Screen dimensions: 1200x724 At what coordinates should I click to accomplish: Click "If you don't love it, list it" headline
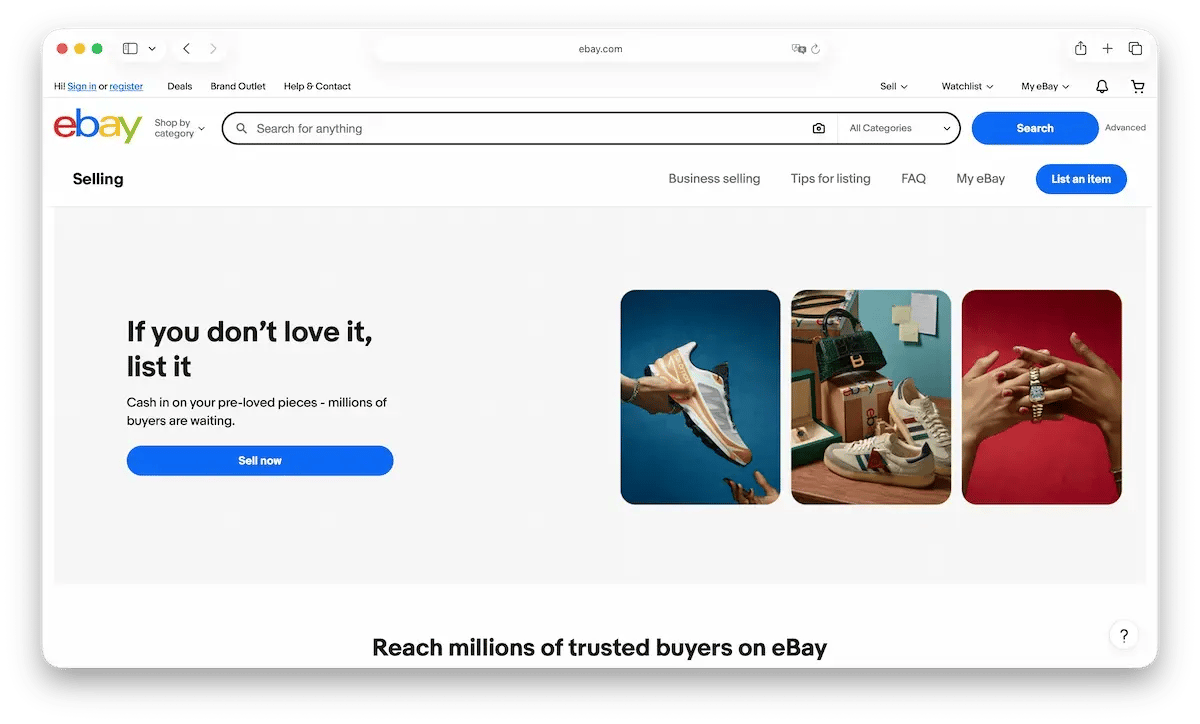click(250, 348)
